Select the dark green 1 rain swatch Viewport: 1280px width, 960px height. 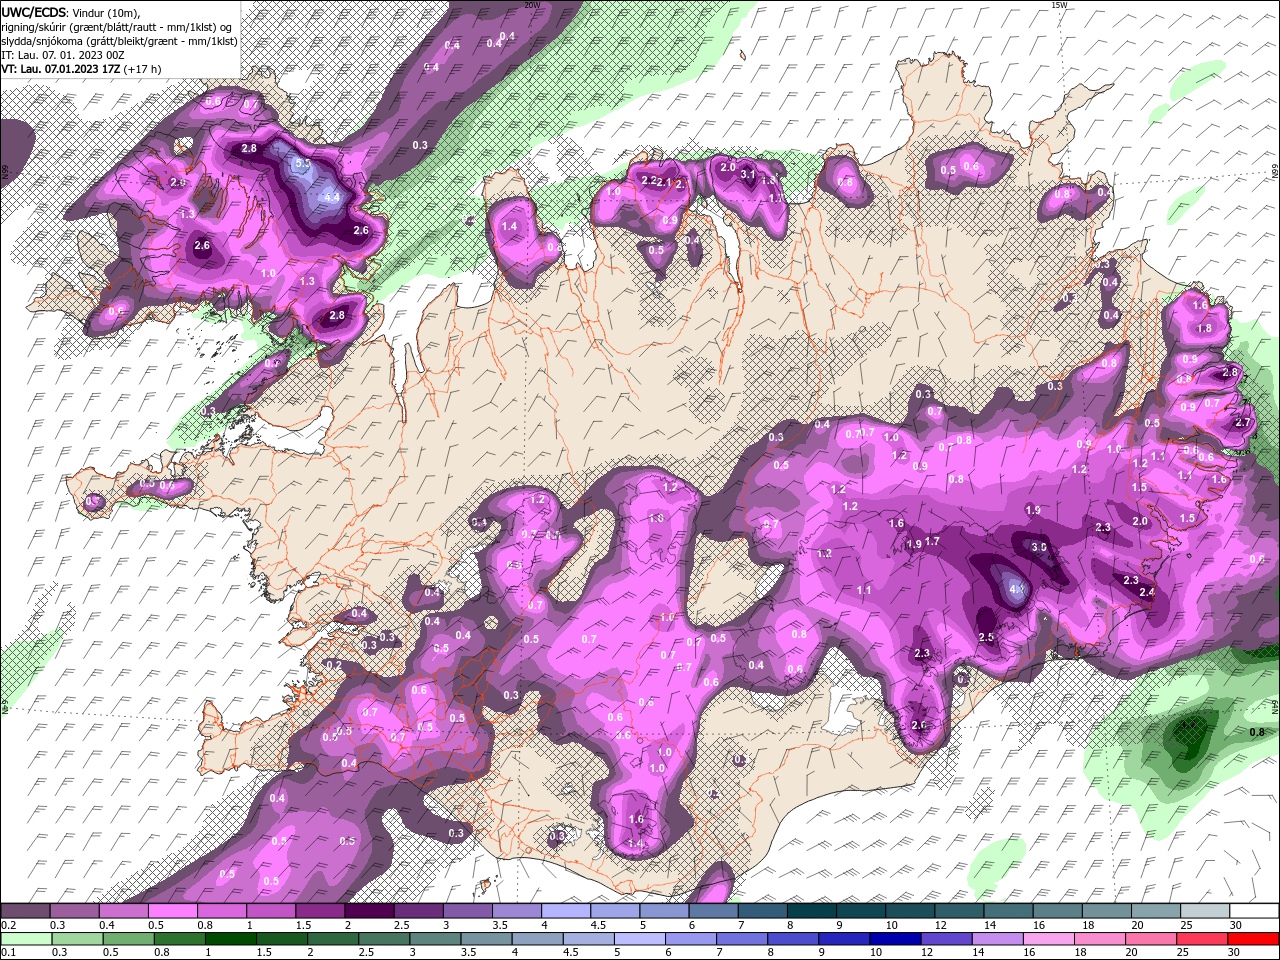pos(231,938)
